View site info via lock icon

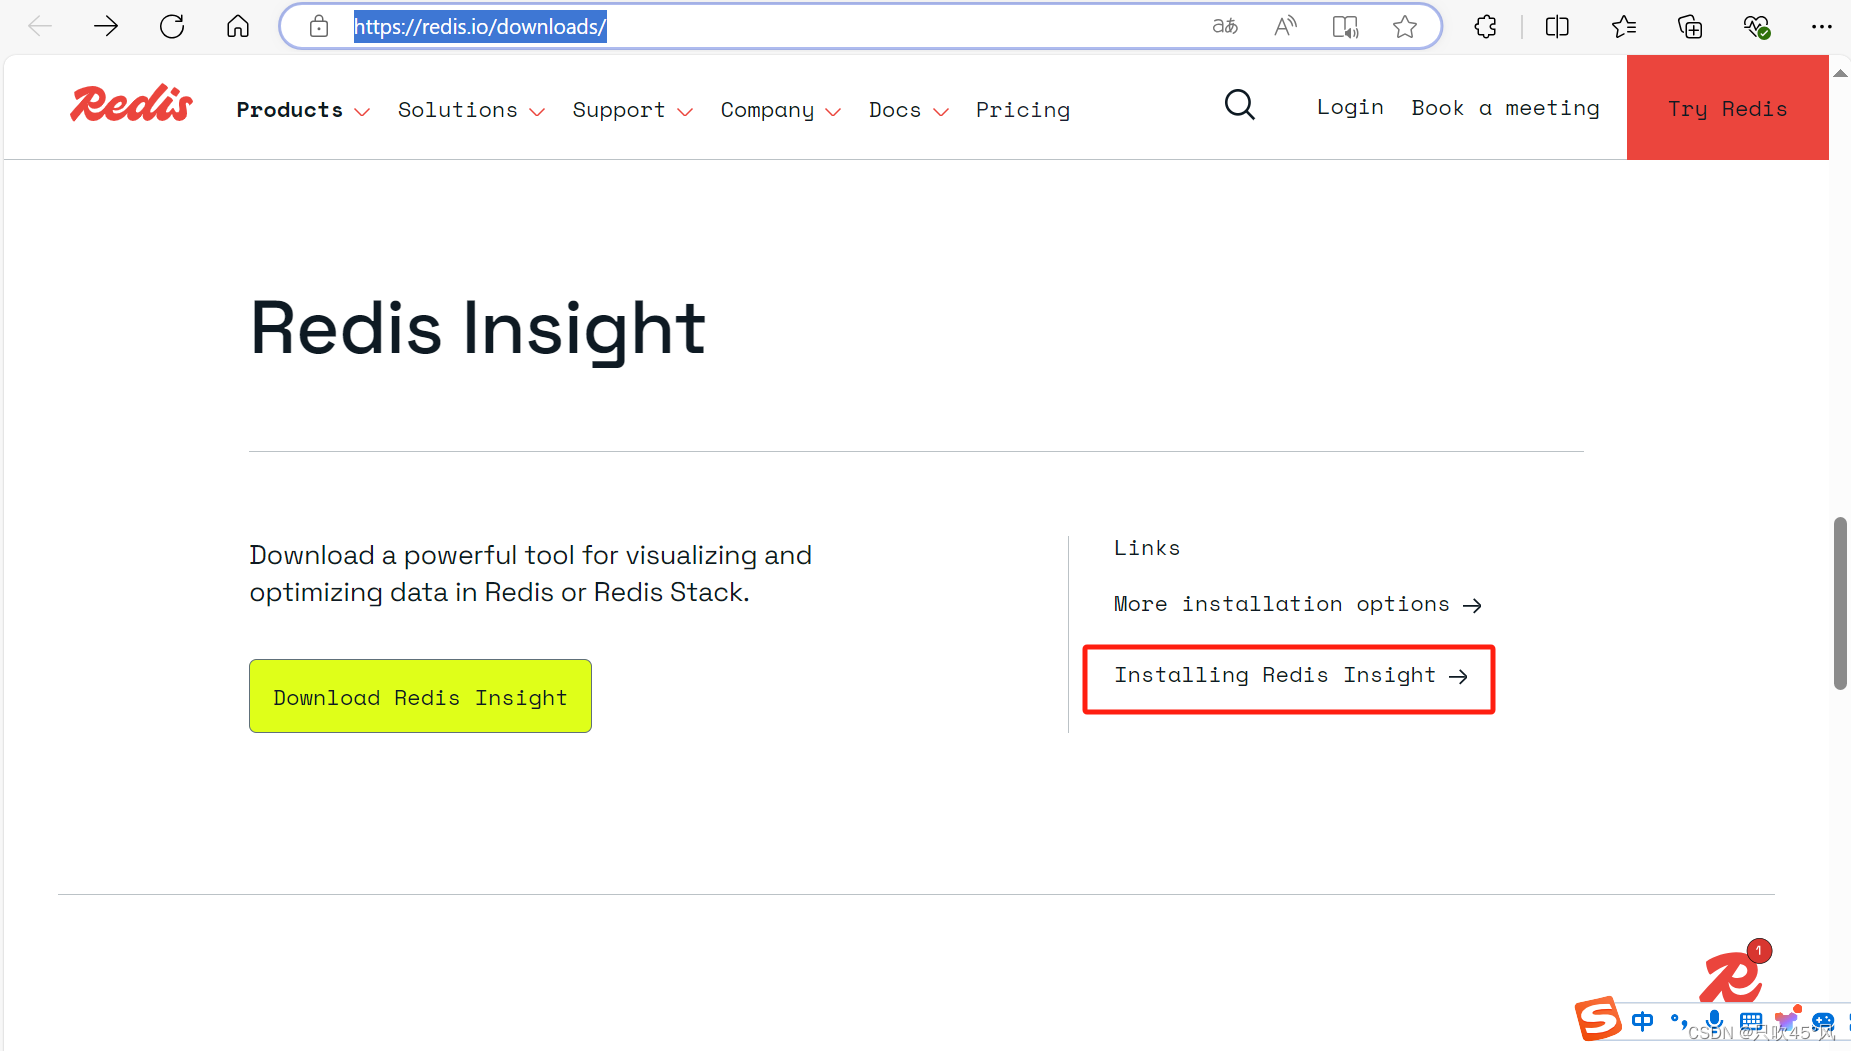pos(319,26)
